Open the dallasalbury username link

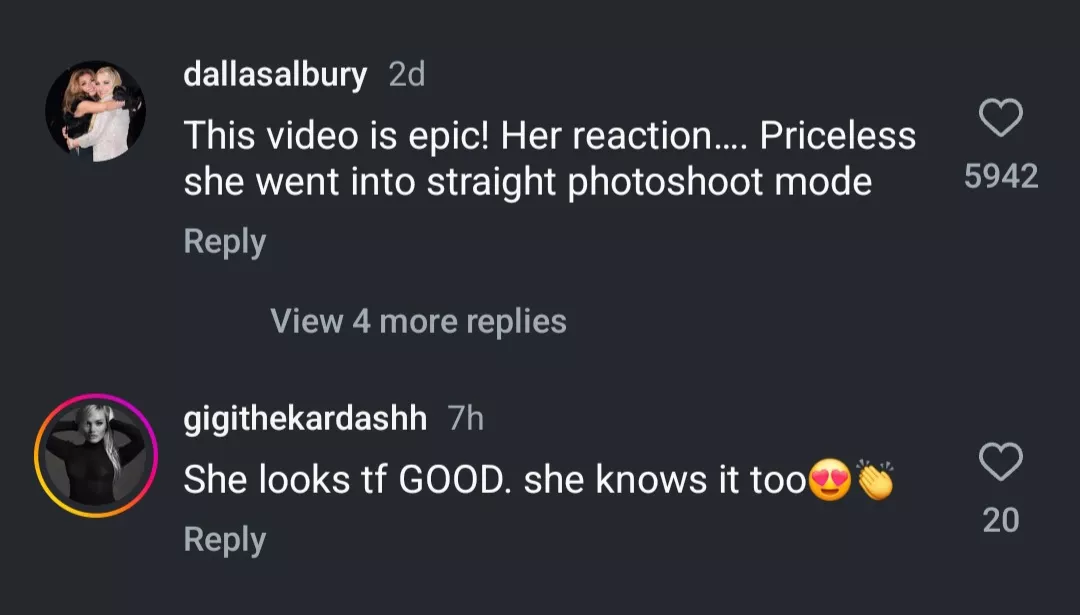[x=275, y=74]
